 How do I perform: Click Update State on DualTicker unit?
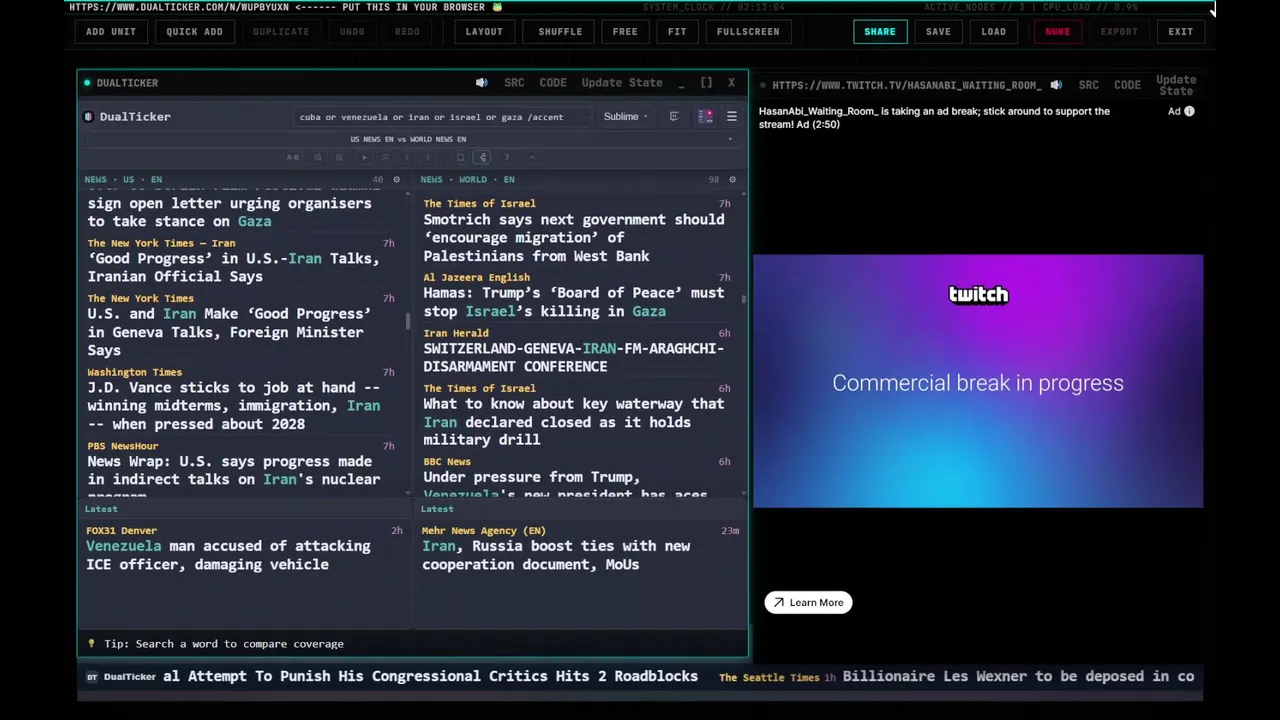point(622,83)
